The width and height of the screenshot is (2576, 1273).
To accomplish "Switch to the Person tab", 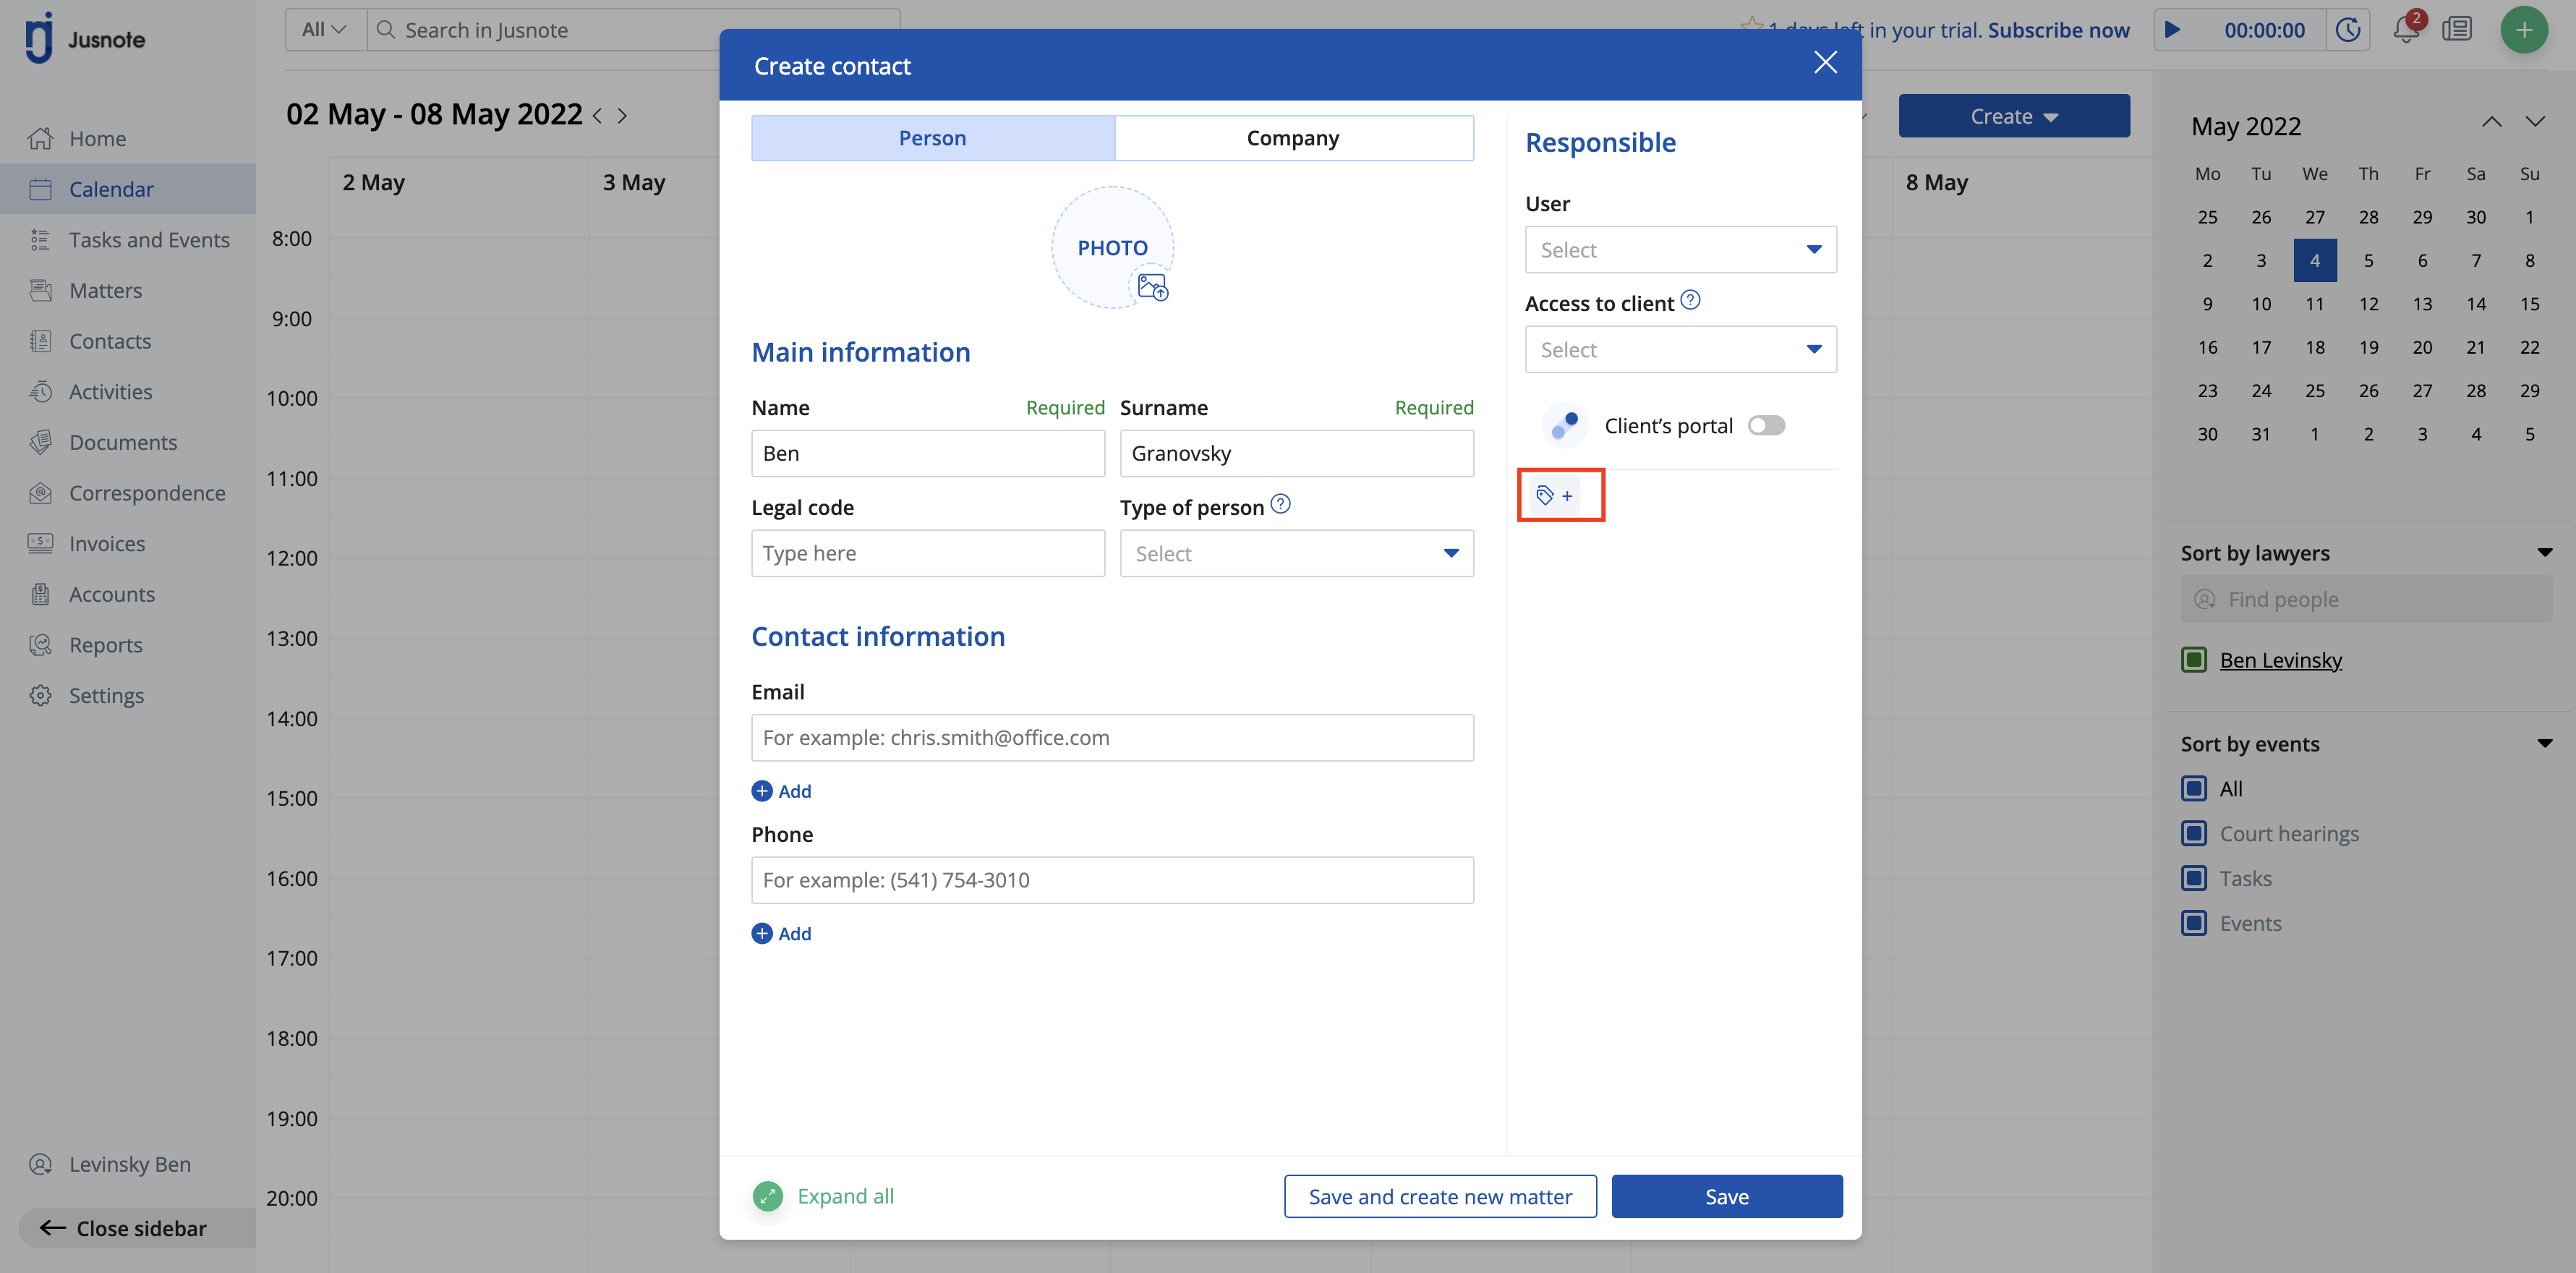I will pos(932,138).
